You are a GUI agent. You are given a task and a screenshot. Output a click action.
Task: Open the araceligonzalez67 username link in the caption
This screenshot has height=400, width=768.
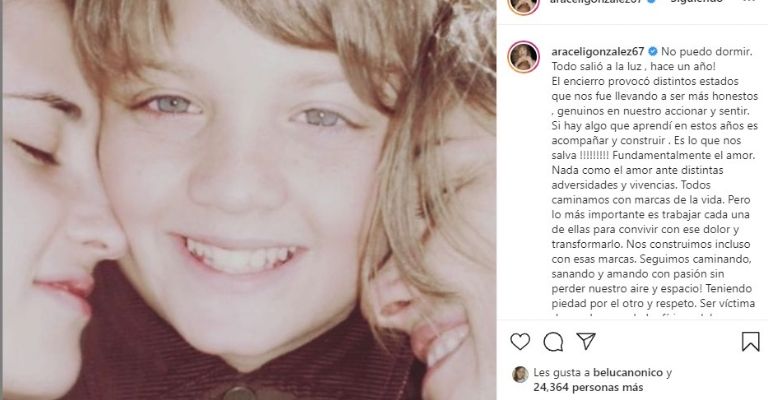(597, 51)
